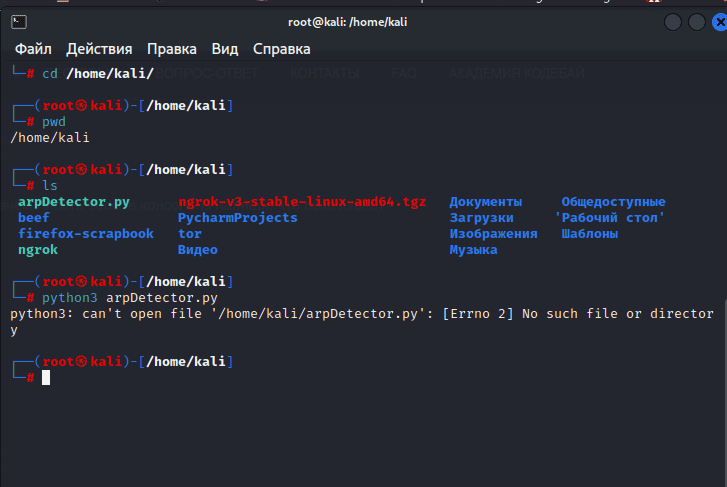
Task: Open the Файл menu
Action: (x=33, y=49)
